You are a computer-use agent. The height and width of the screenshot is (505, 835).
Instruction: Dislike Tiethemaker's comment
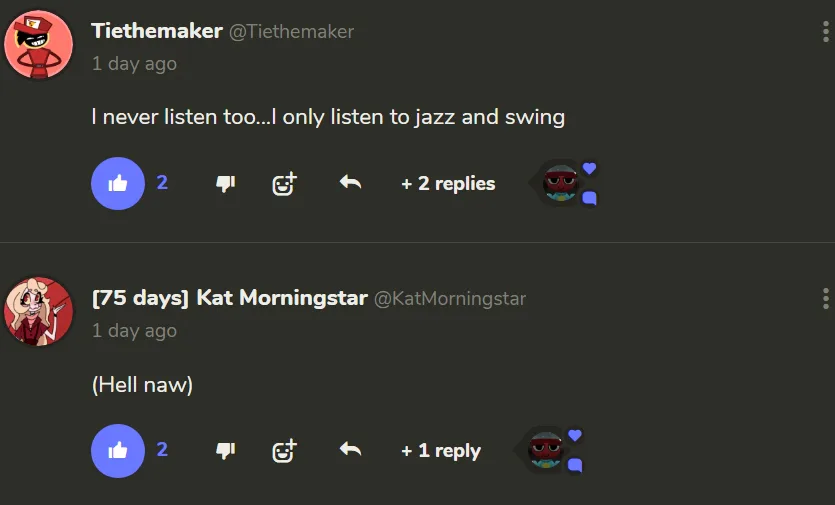(x=225, y=184)
